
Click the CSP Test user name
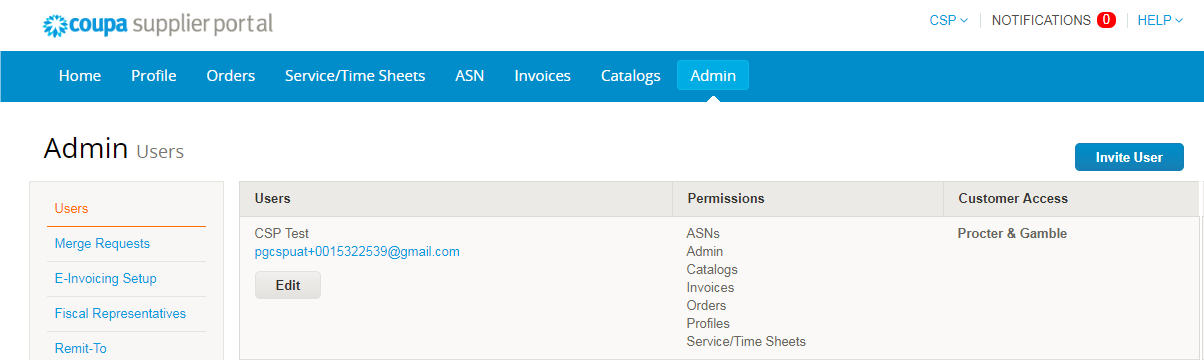(x=282, y=234)
